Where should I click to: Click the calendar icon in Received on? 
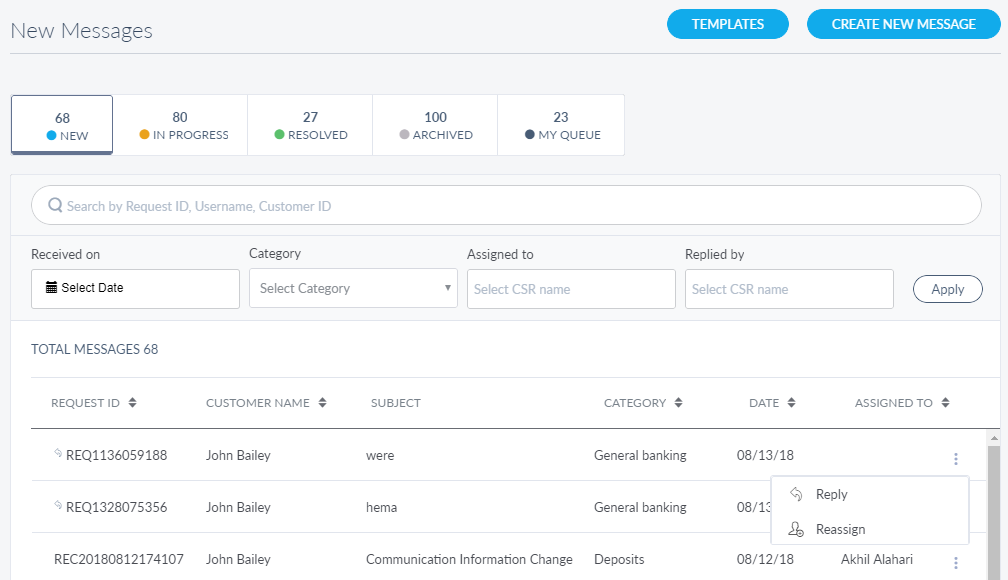coord(52,288)
